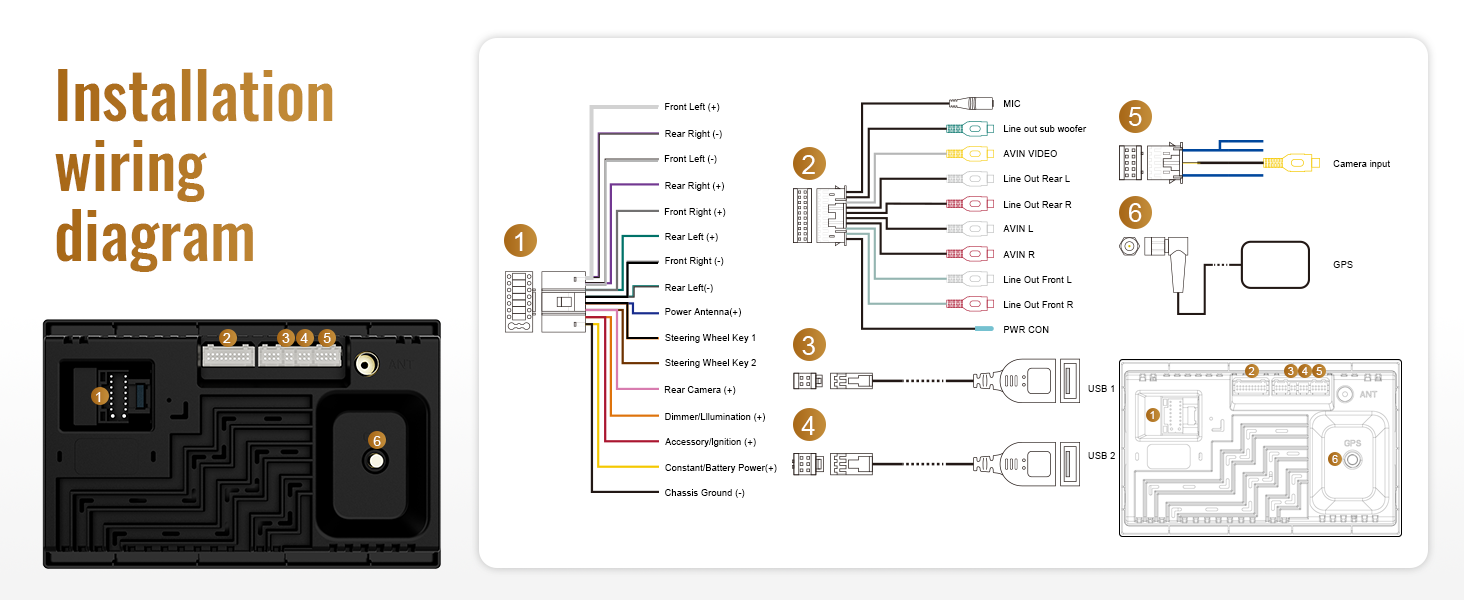Click the Constant/Battery Power(+) label
This screenshot has height=600, width=1464.
(720, 468)
